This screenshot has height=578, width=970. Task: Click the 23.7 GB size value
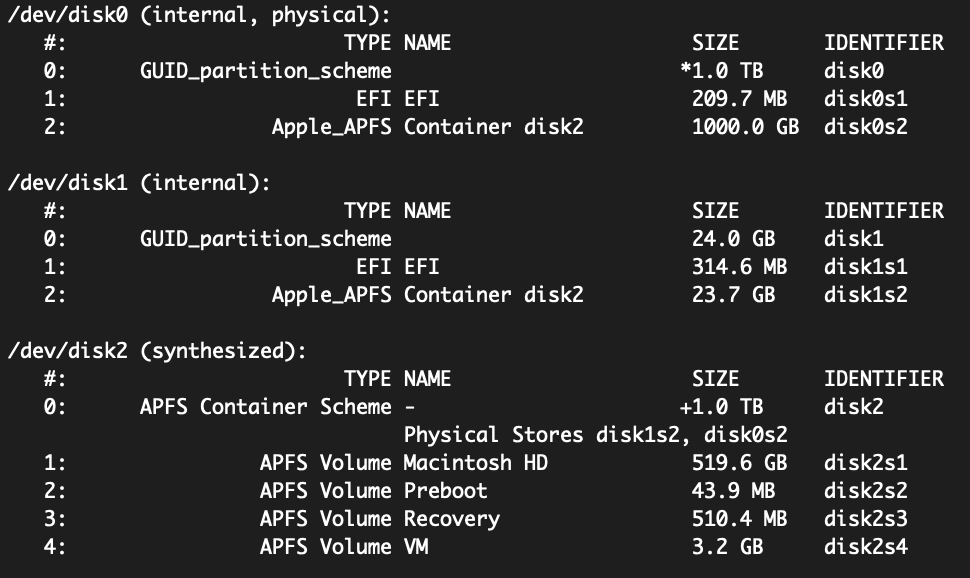(733, 295)
